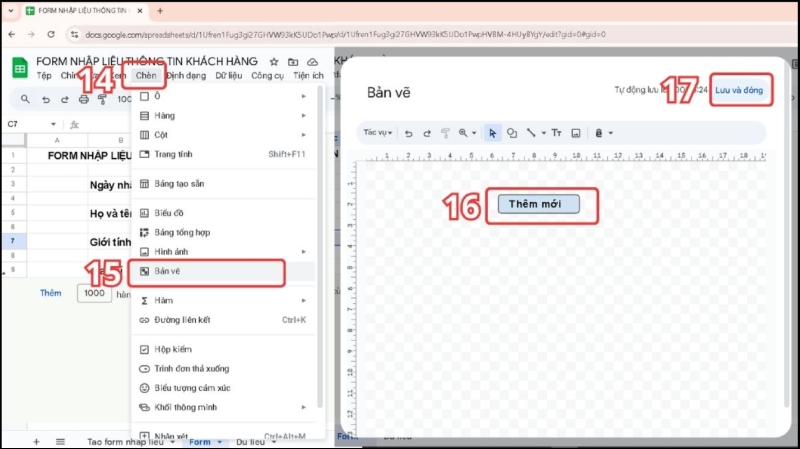Select the Text box tool
Screen dimensions: 800x449
[x=557, y=133]
